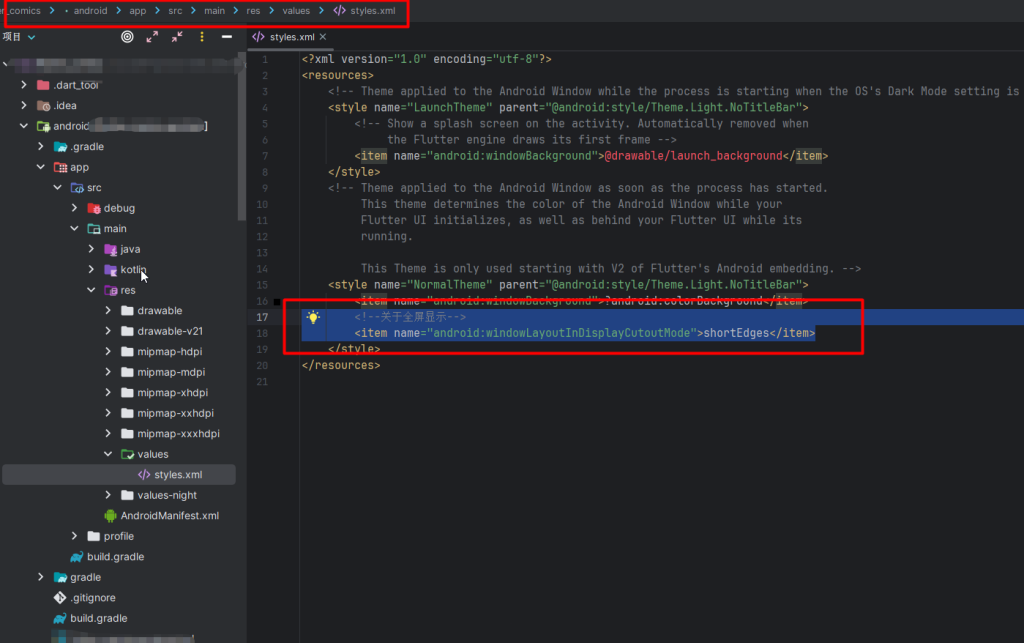Open AndroidManifest.xml in project tree
Screen dimensions: 1024x643
coord(169,516)
